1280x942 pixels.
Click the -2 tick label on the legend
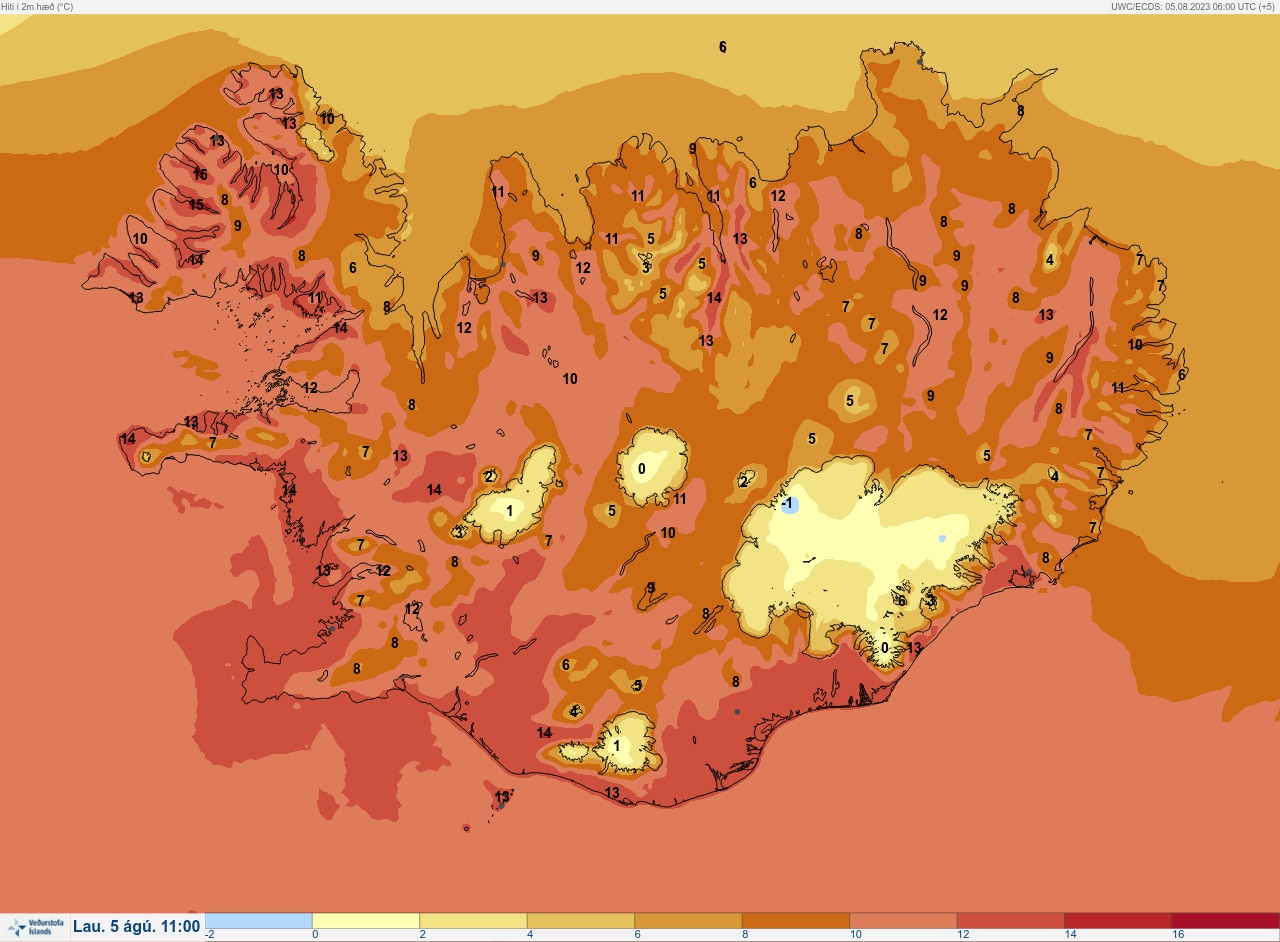point(210,934)
